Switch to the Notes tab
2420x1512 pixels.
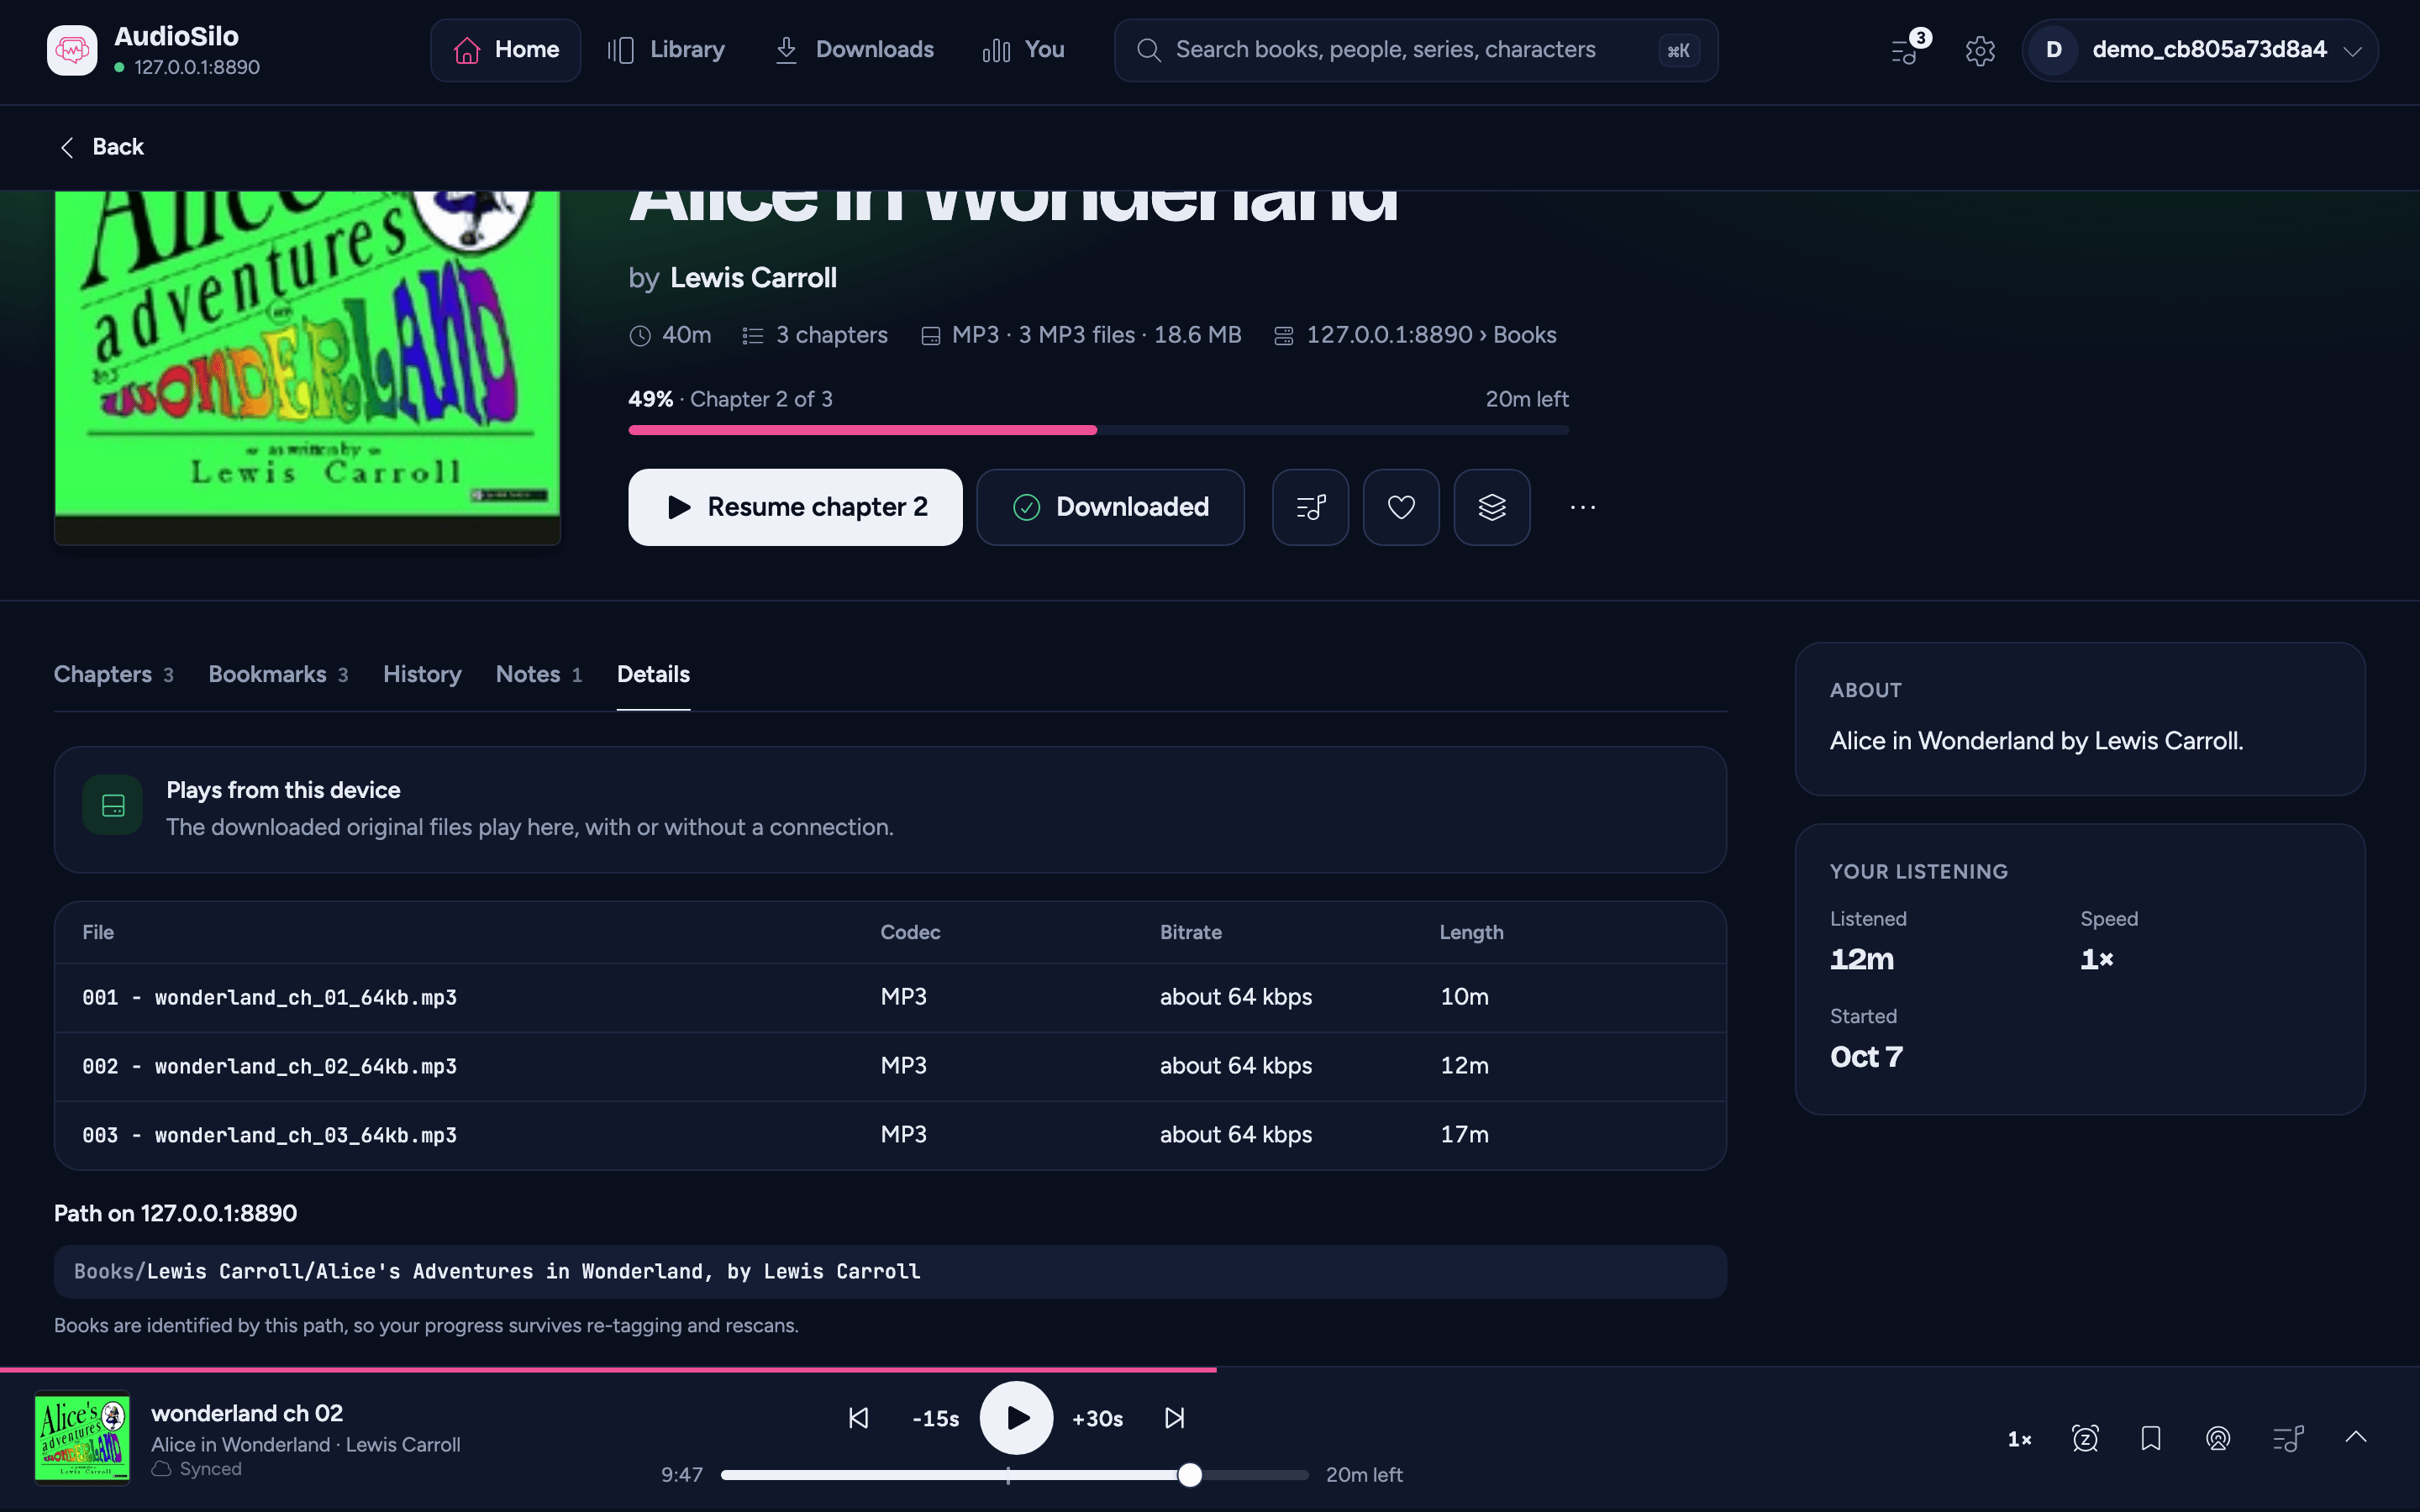tap(539, 675)
